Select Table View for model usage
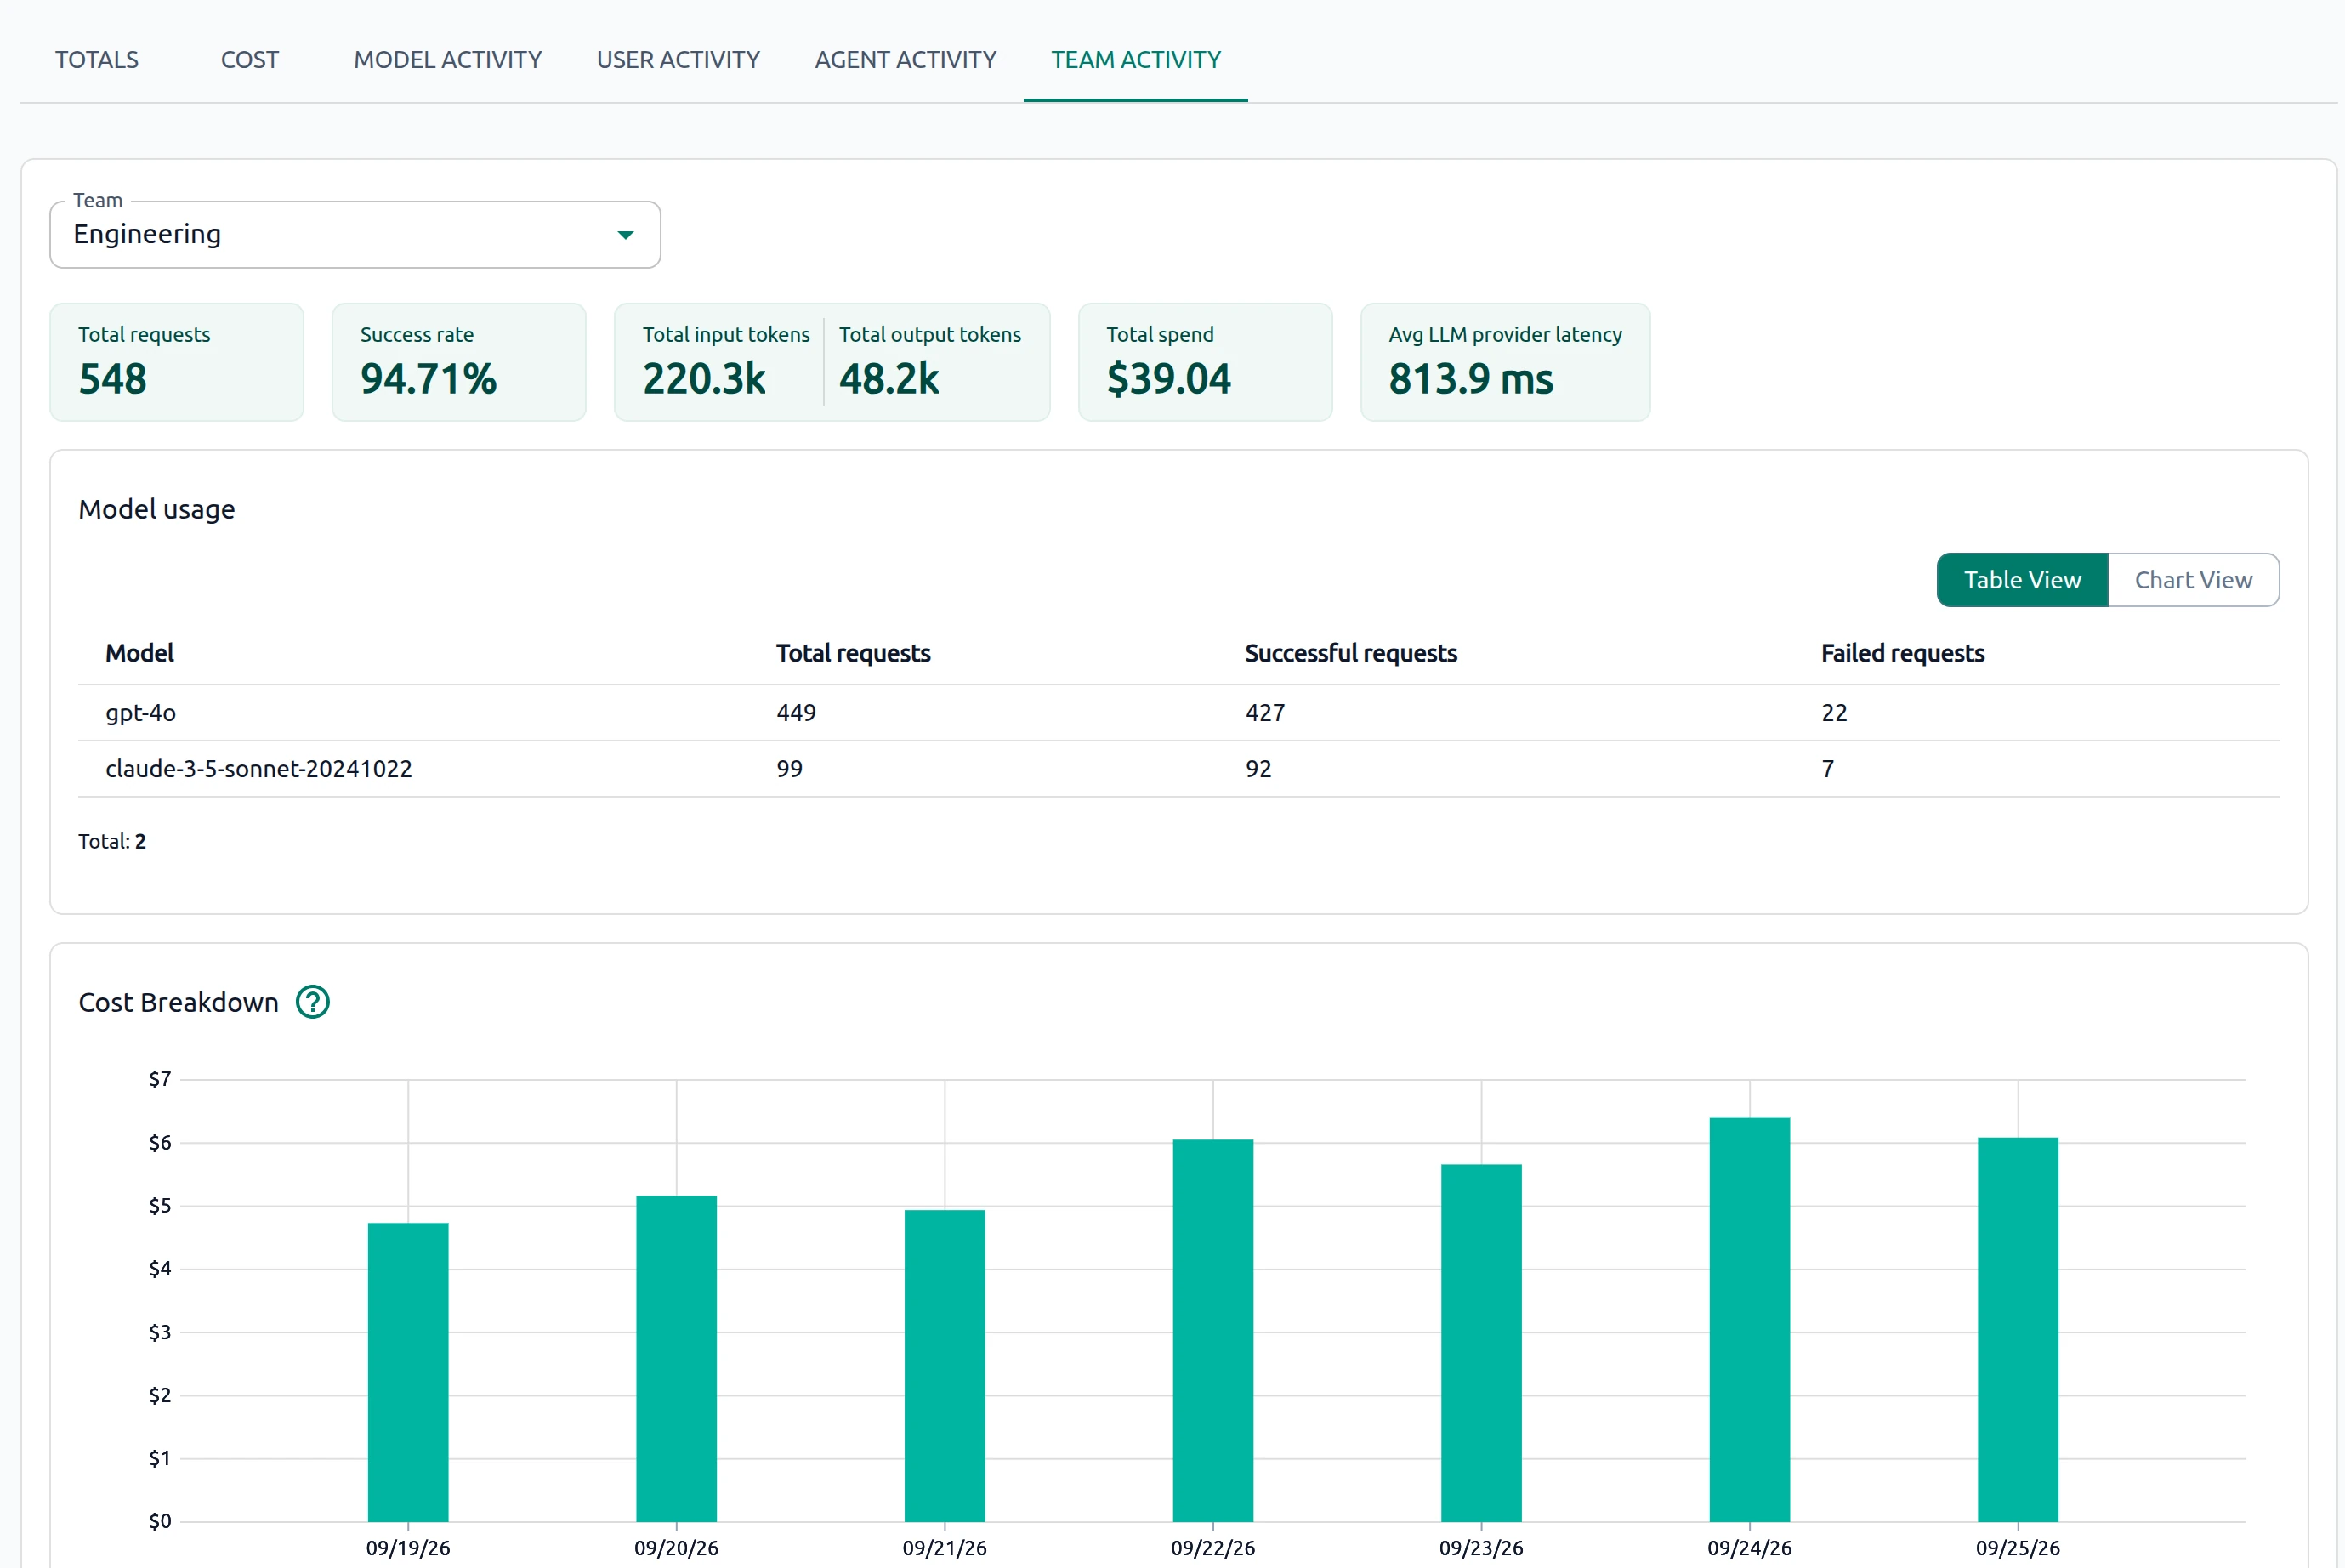This screenshot has width=2345, height=1568. click(x=2022, y=580)
